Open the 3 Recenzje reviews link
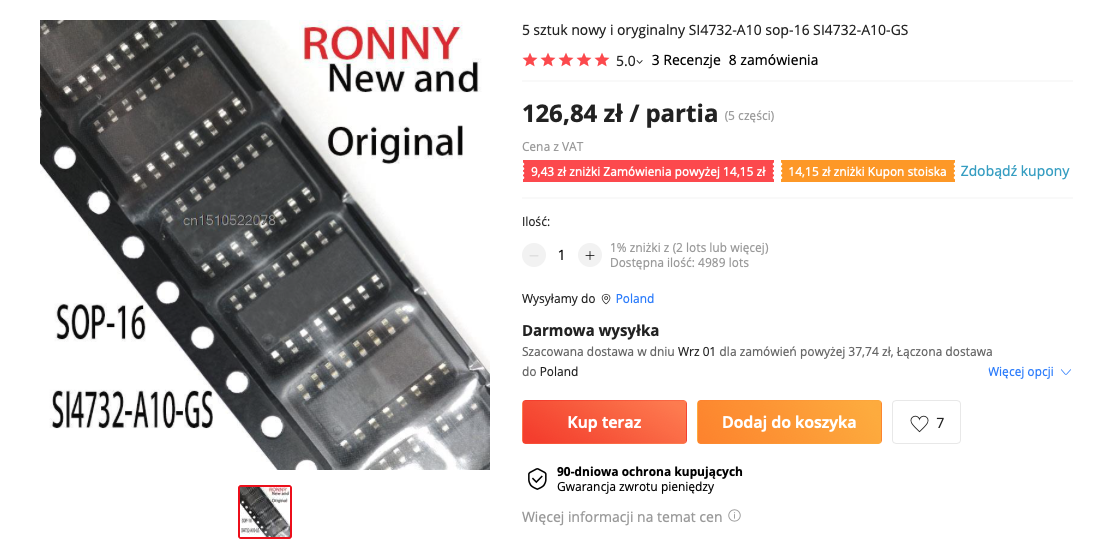Image resolution: width=1094 pixels, height=542 pixels. point(686,60)
